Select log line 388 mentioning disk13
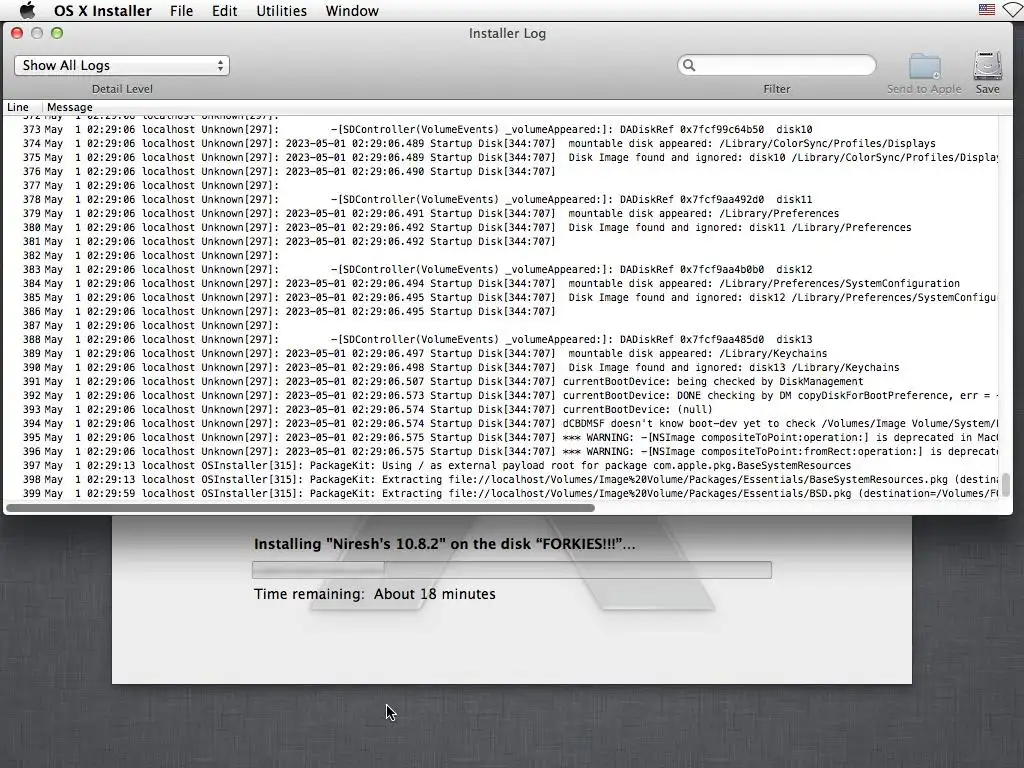This screenshot has width=1024, height=768. coord(502,340)
